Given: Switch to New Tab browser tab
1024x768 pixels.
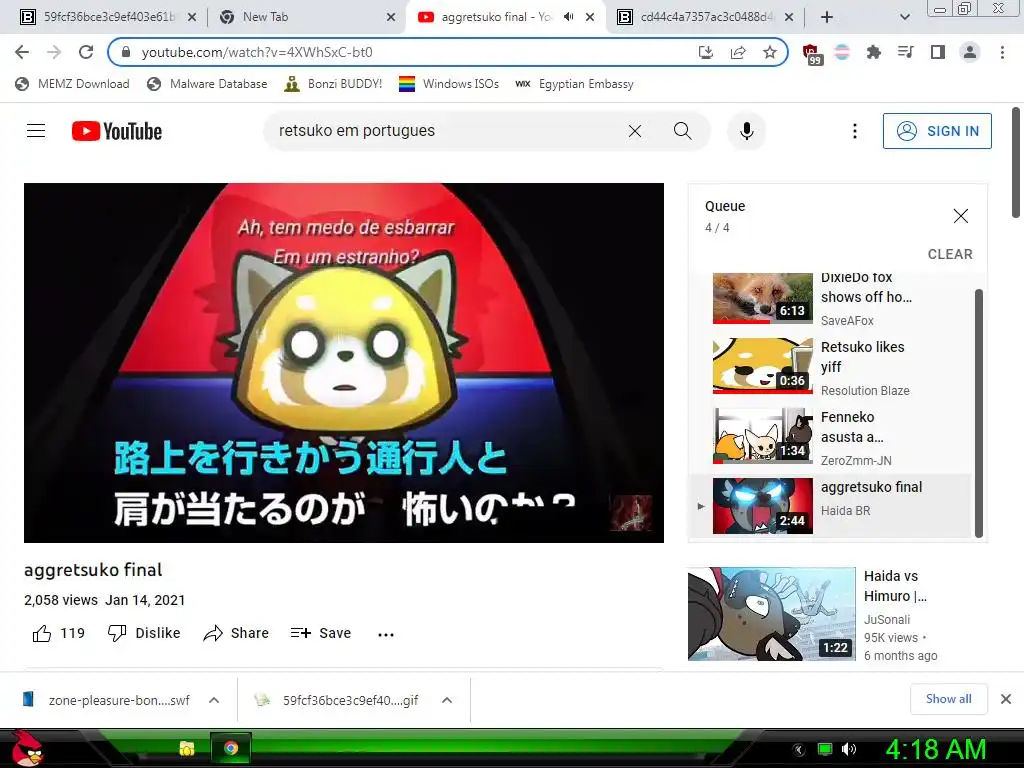Looking at the screenshot, I should tap(305, 17).
